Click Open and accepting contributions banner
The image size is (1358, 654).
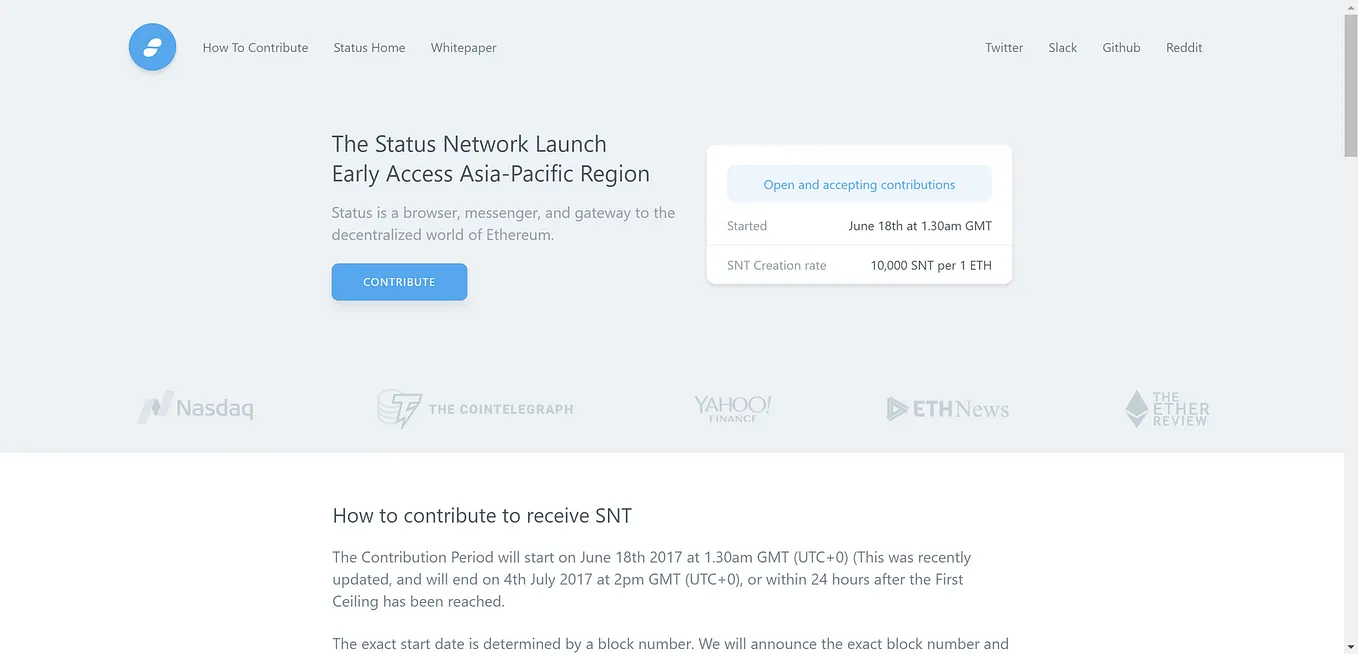point(859,184)
